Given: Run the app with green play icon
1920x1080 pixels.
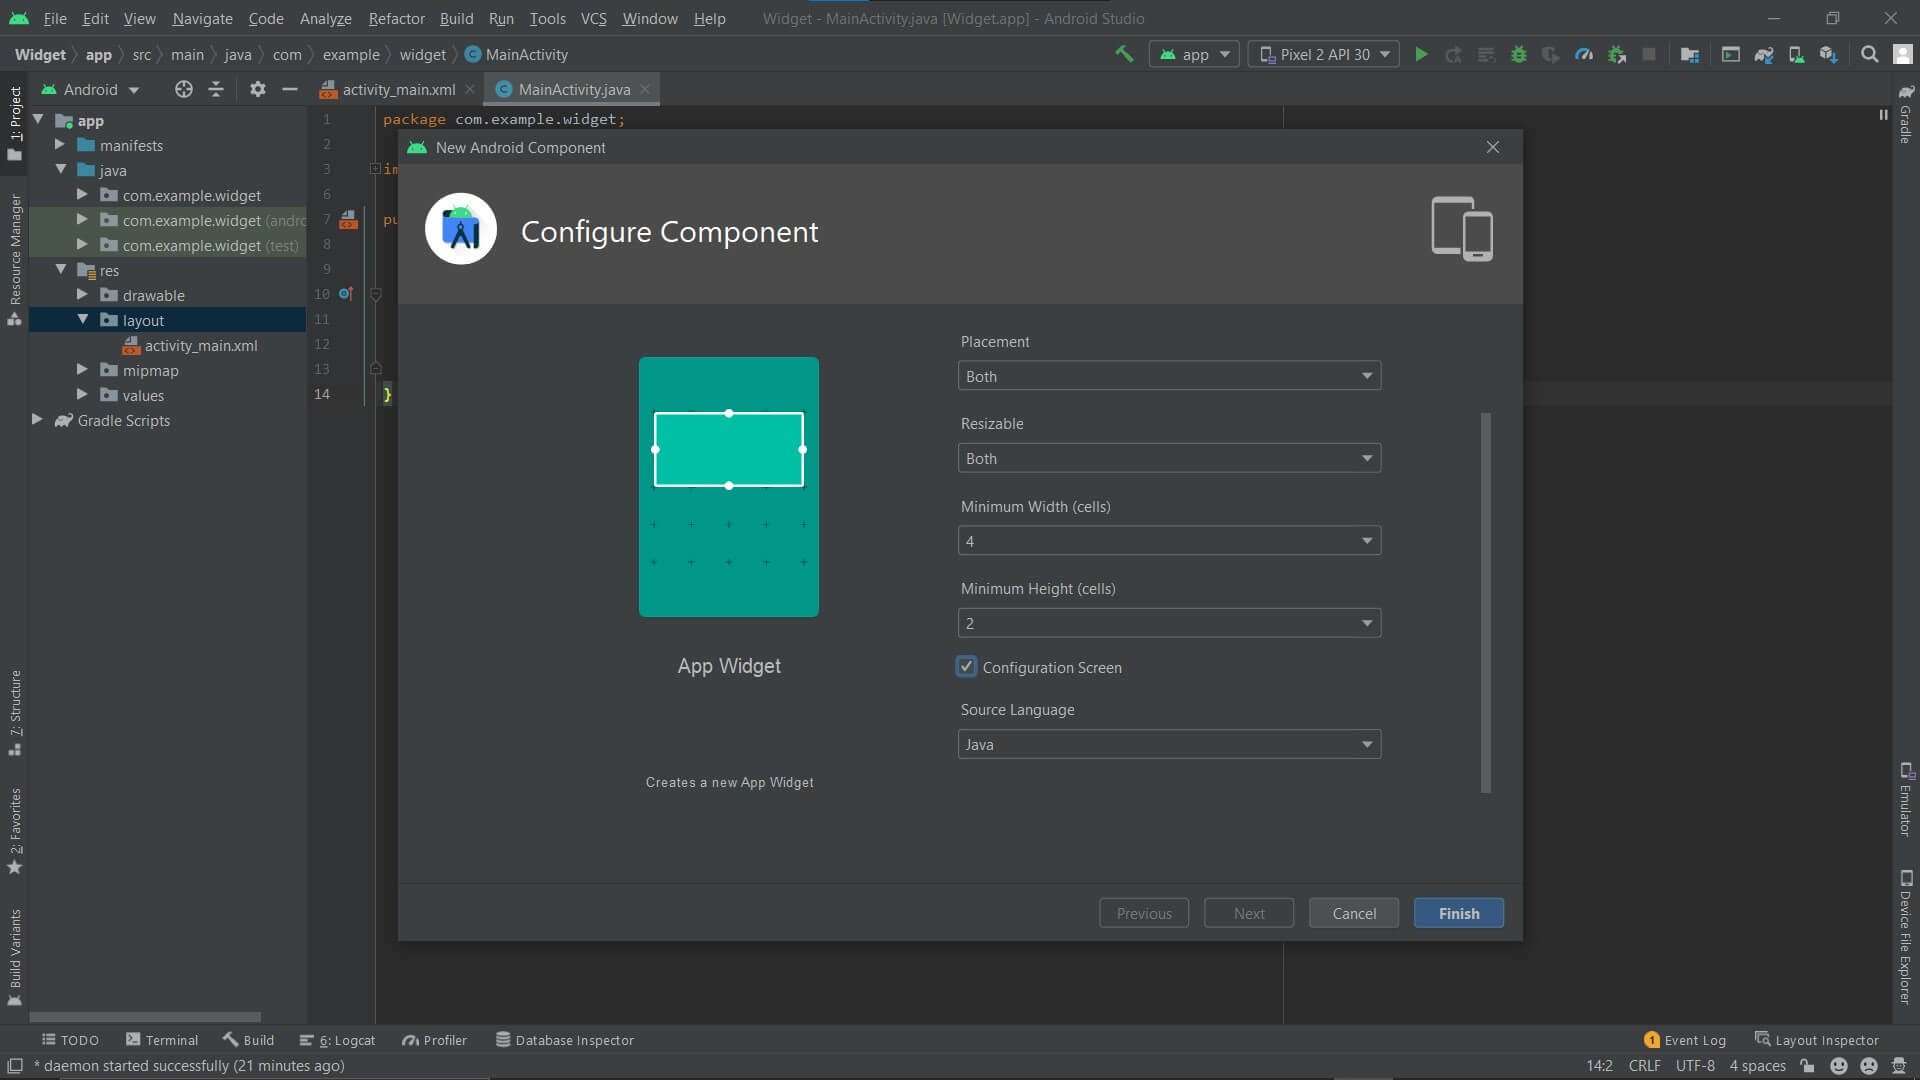Looking at the screenshot, I should tap(1421, 54).
